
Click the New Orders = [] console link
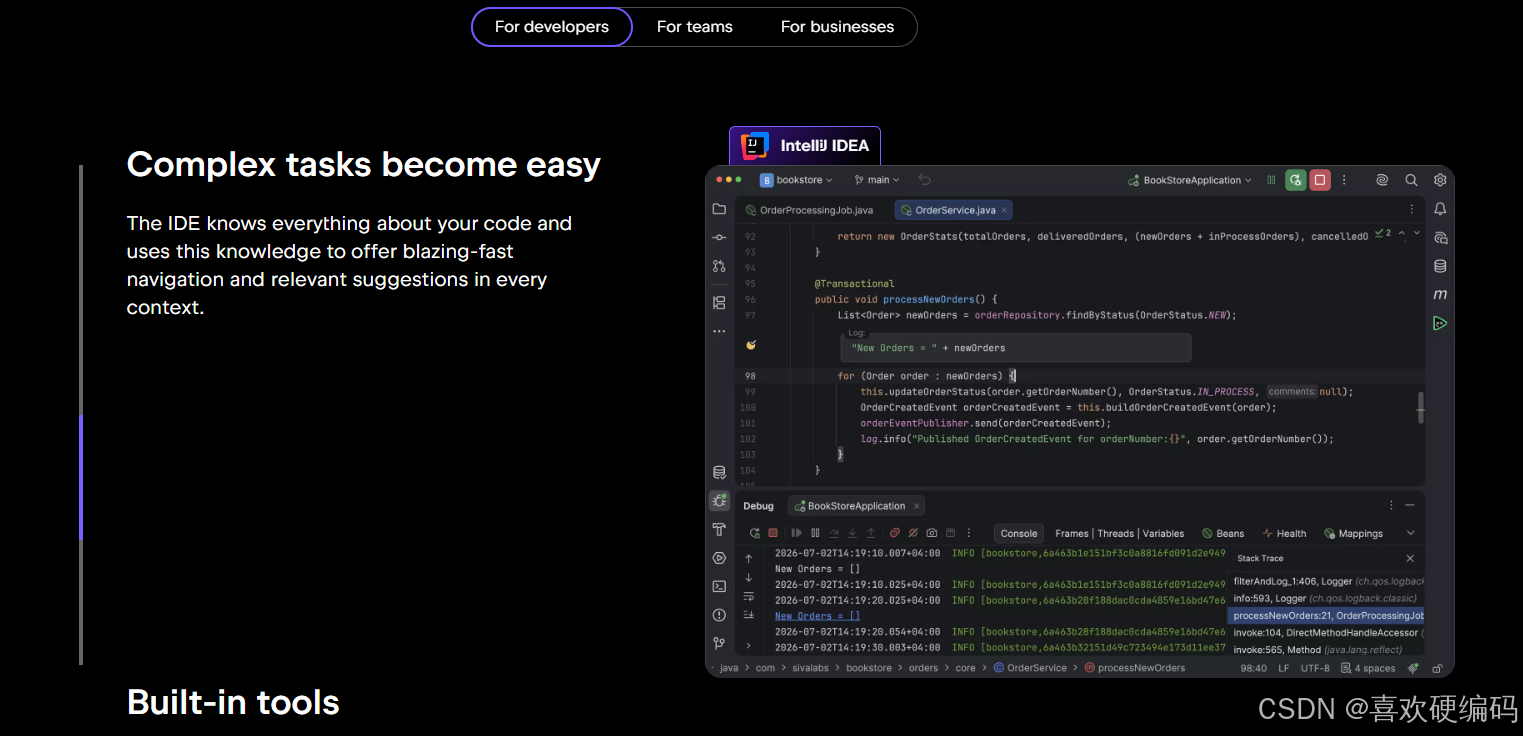point(817,616)
